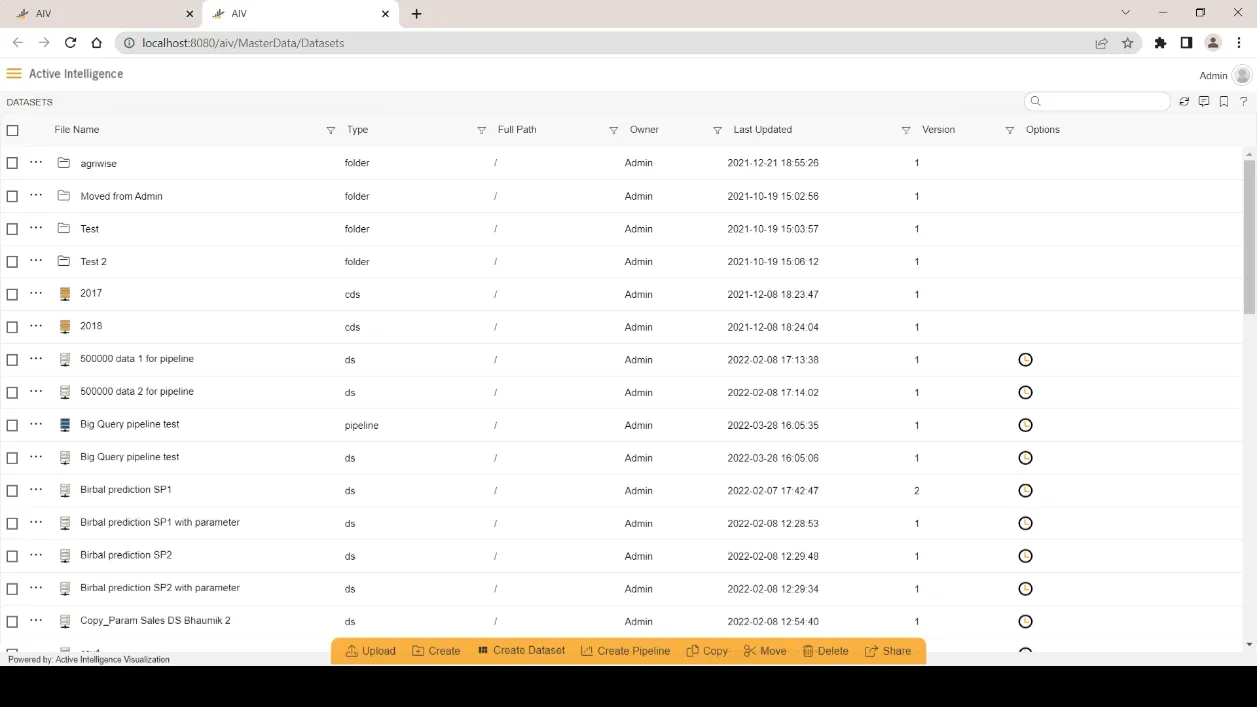The image size is (1257, 707).
Task: Click the bookmark icon in Datasets header
Action: 1224,102
